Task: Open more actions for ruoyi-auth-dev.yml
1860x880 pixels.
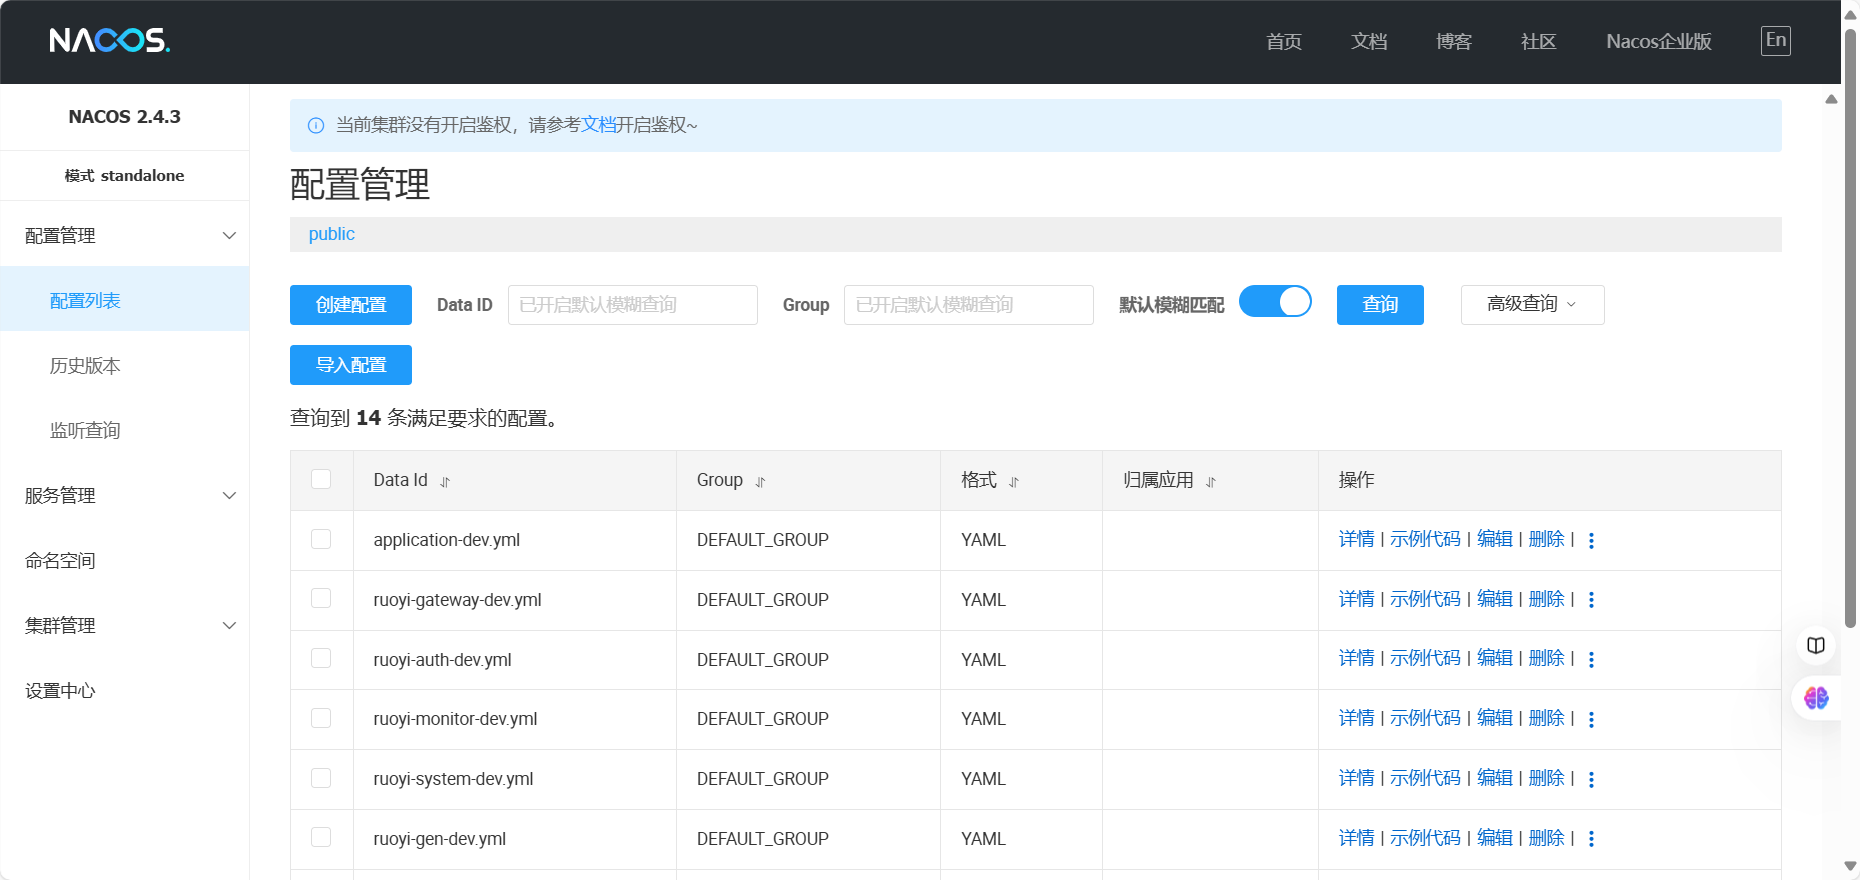Action: (1591, 659)
